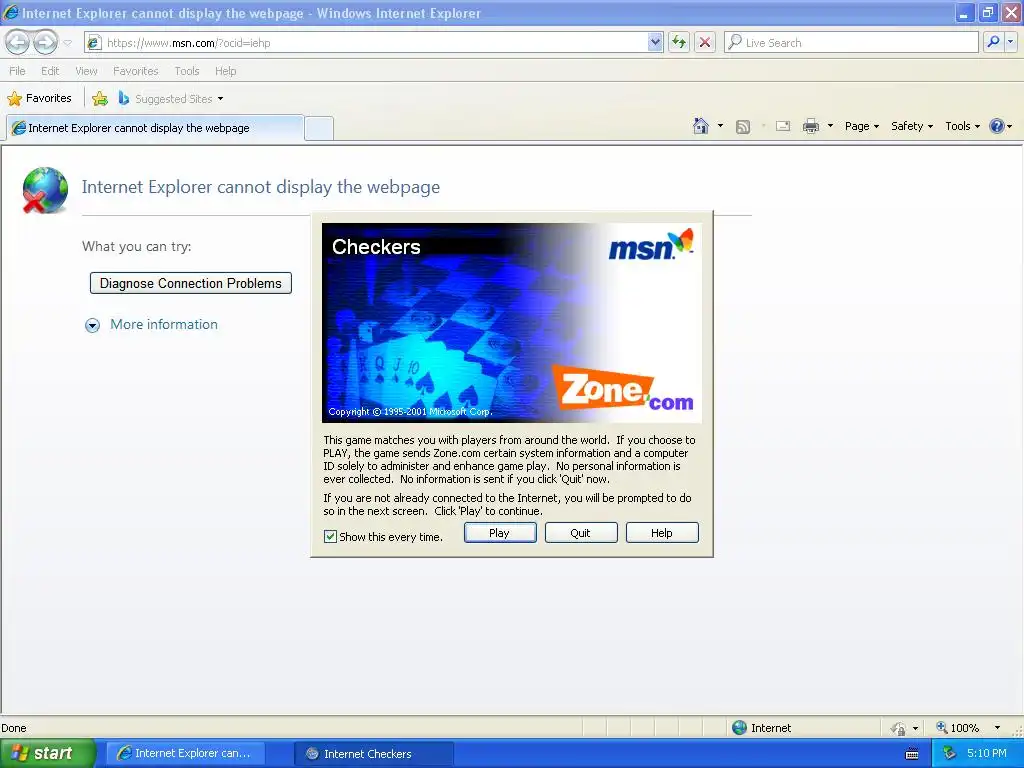
Task: Click the Zone.com logo
Action: pos(623,389)
